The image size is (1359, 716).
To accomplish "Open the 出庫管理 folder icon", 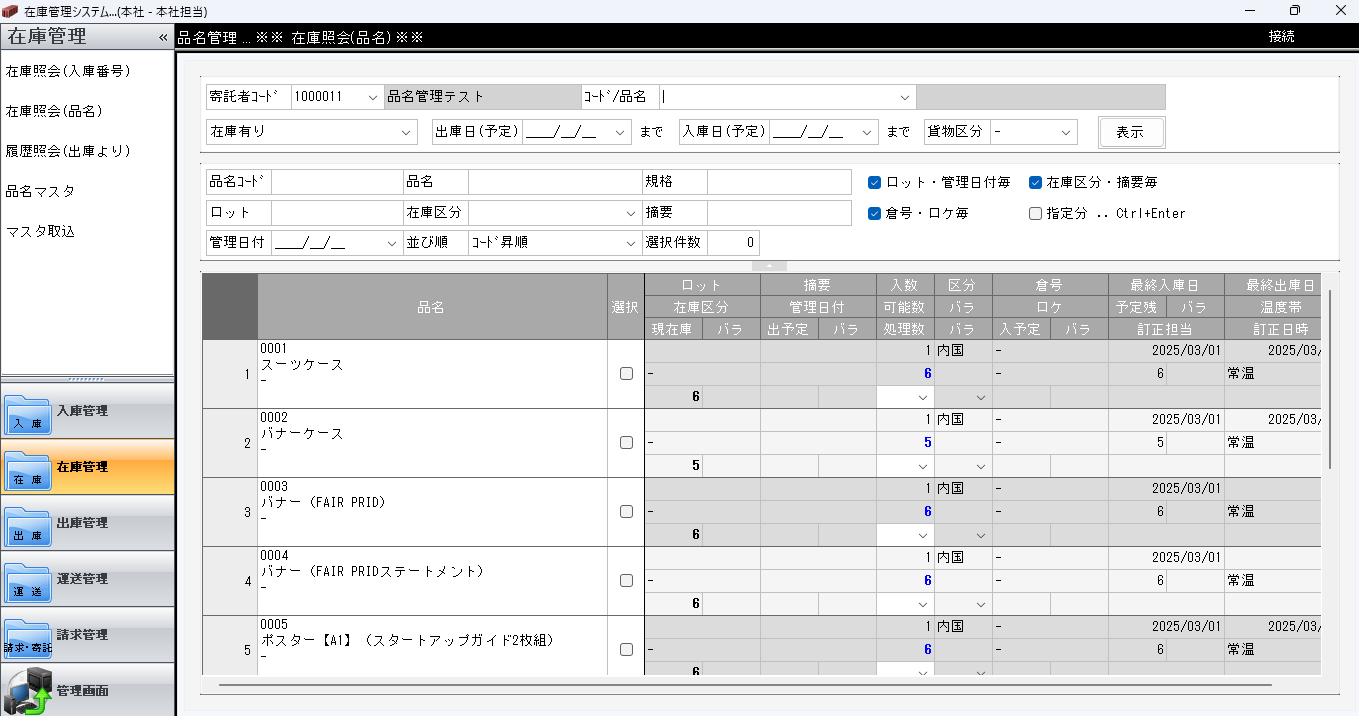I will click(27, 525).
